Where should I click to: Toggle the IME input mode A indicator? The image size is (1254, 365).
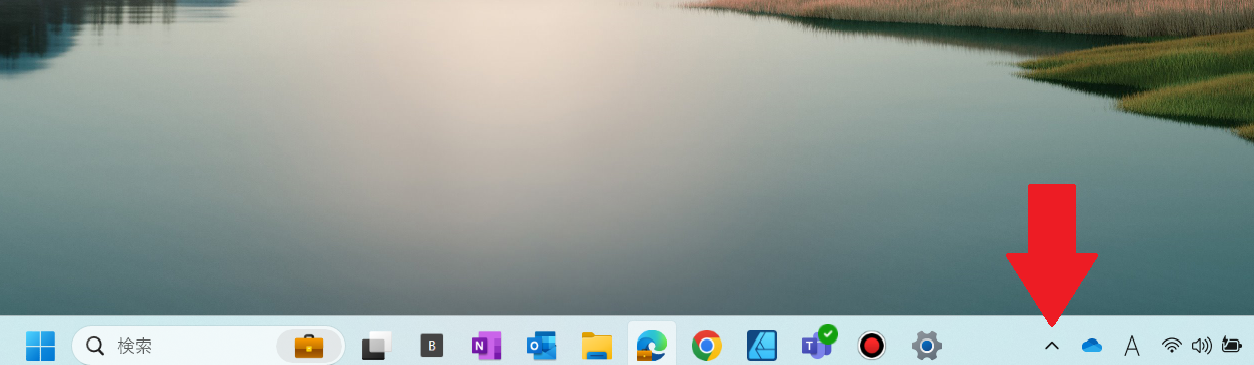click(1132, 346)
